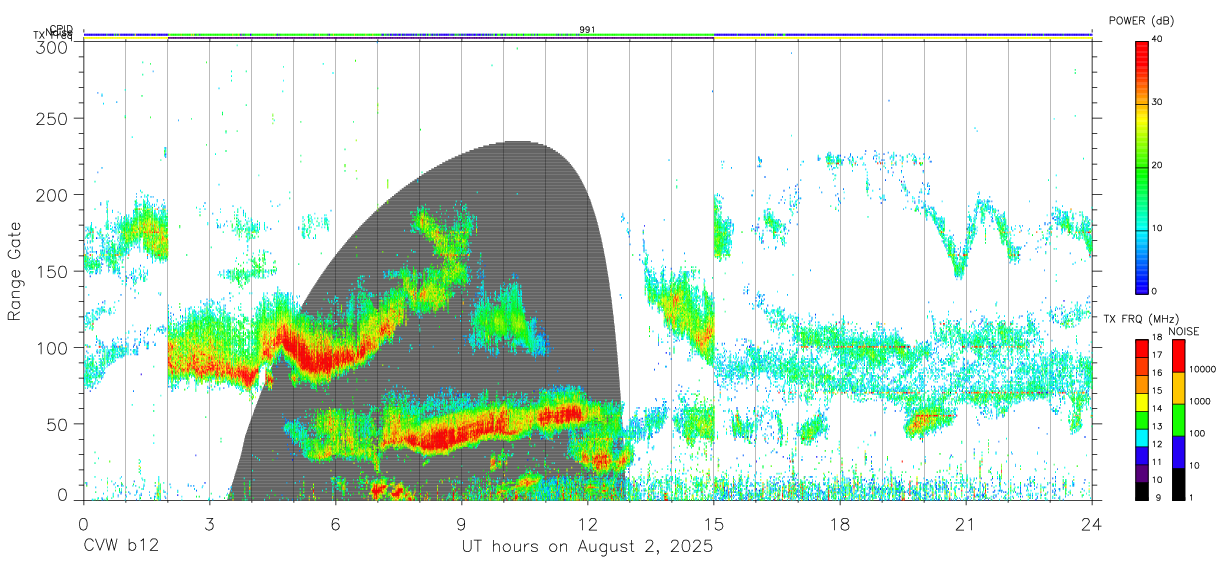Image resolution: width=1228 pixels, height=567 pixels.
Task: Click the 18 tick on UT hours axis
Action: tap(839, 523)
